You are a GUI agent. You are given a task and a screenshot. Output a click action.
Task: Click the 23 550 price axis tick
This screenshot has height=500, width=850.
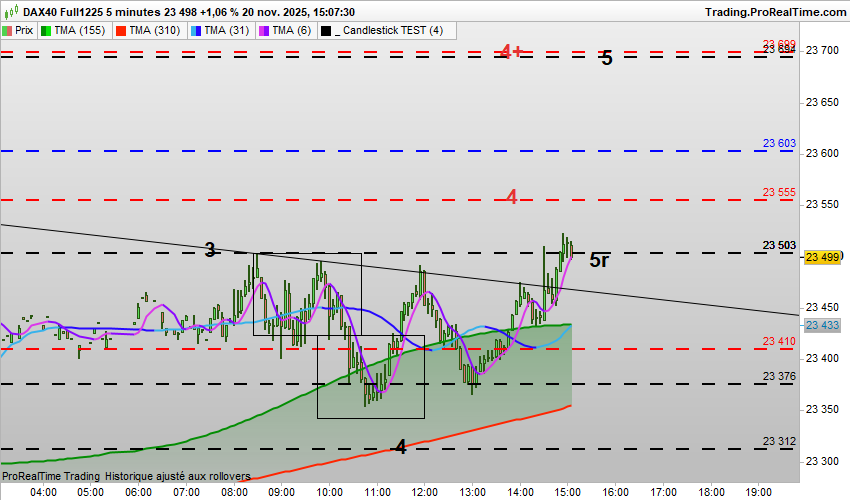pyautogui.click(x=822, y=204)
